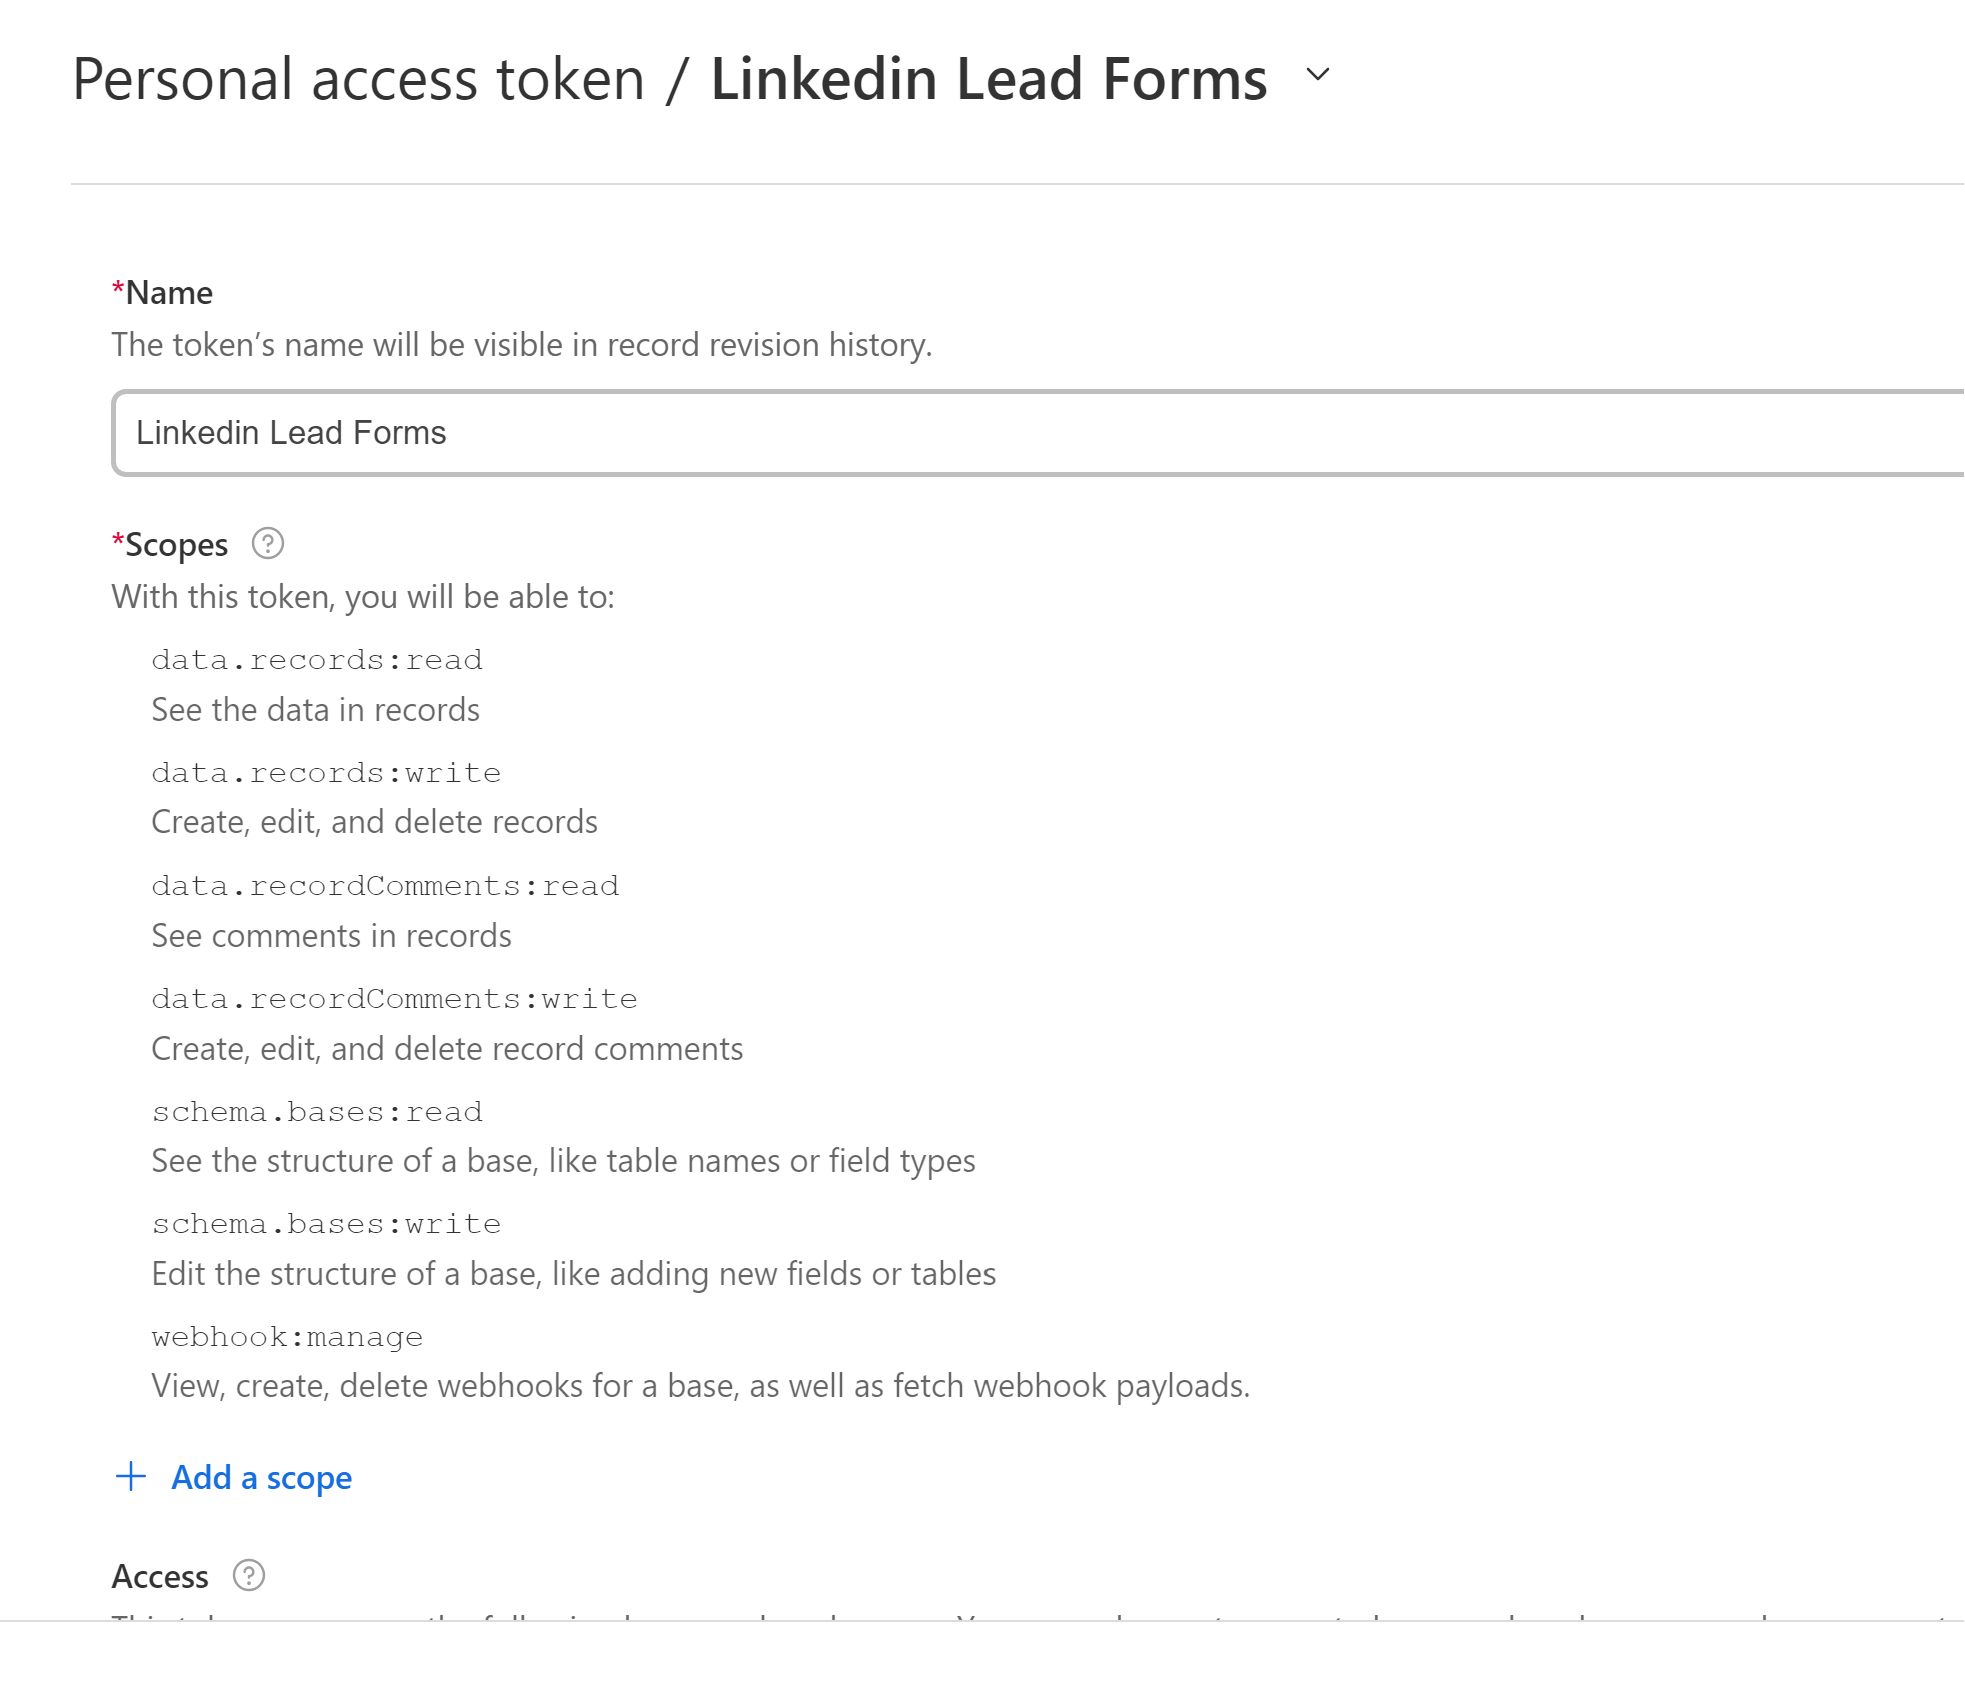Click the Name field label
Screen dimensions: 1965x1695
click(169, 293)
